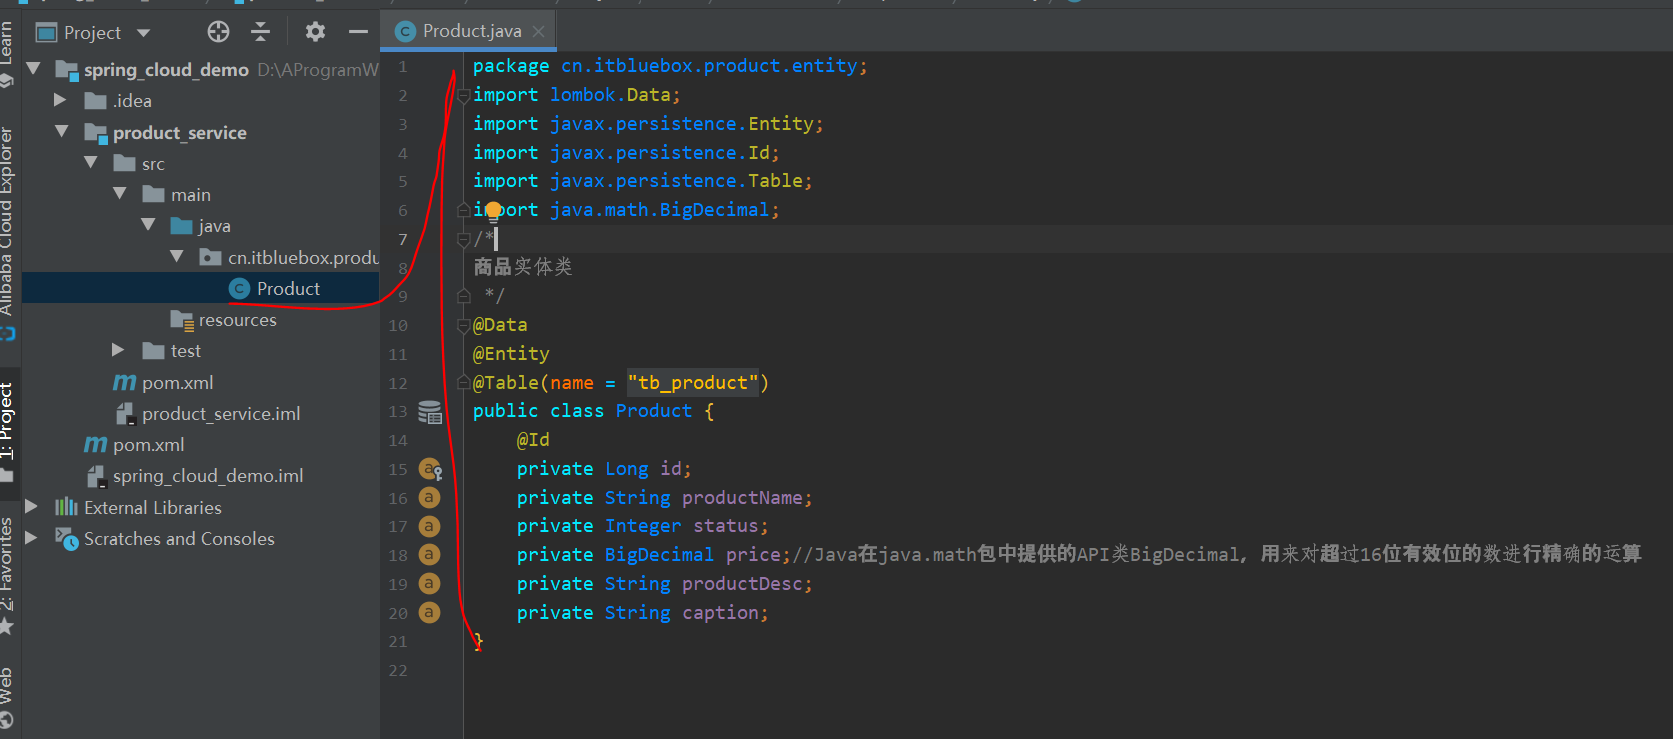Image resolution: width=1673 pixels, height=739 pixels.
Task: Click the class name Product in its declaration
Action: [x=654, y=411]
